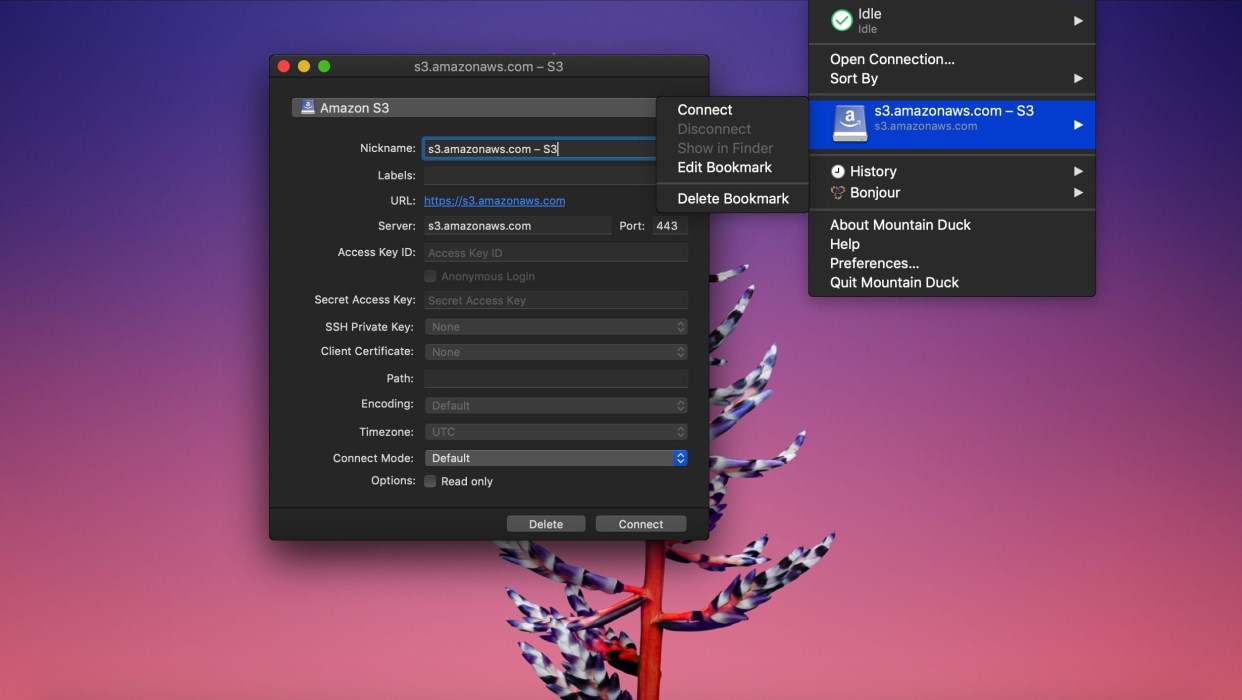Select the s3.amazonaws.com – S3 bookmark entry

click(x=952, y=125)
